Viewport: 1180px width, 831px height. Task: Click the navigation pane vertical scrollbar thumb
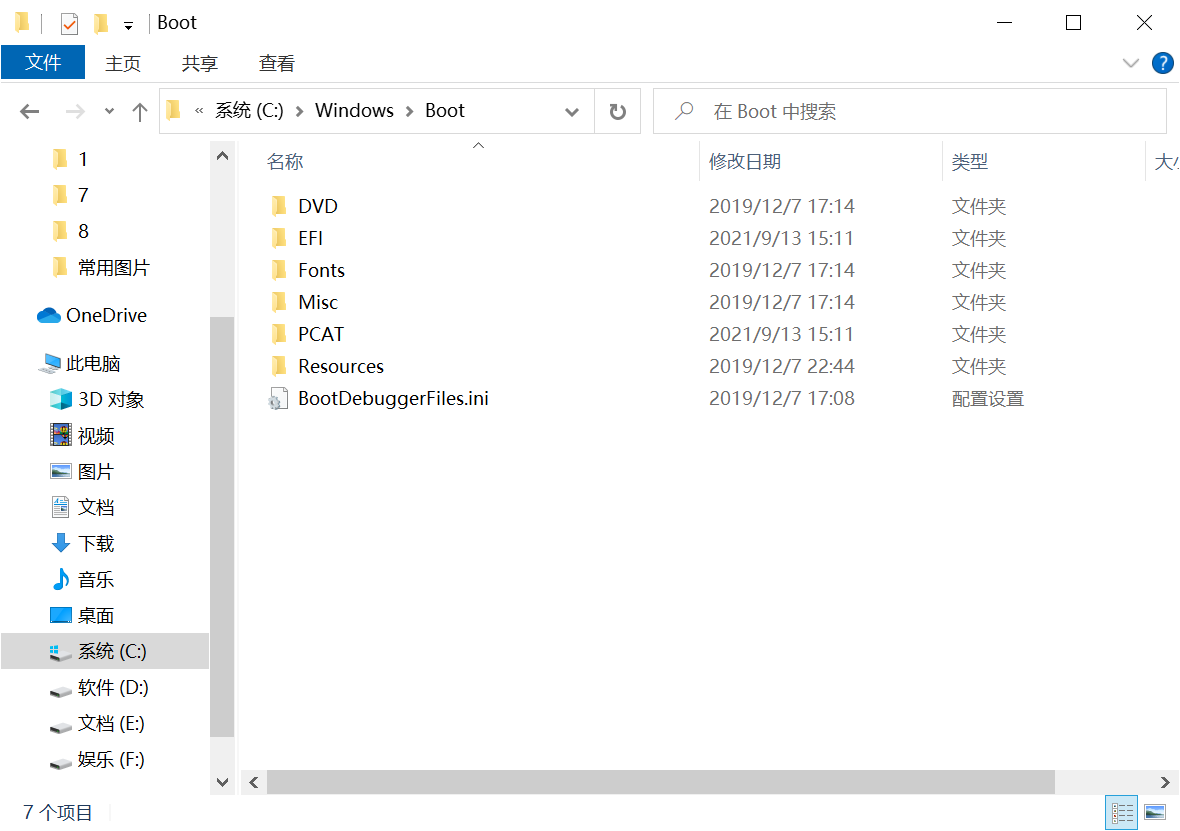[x=222, y=527]
